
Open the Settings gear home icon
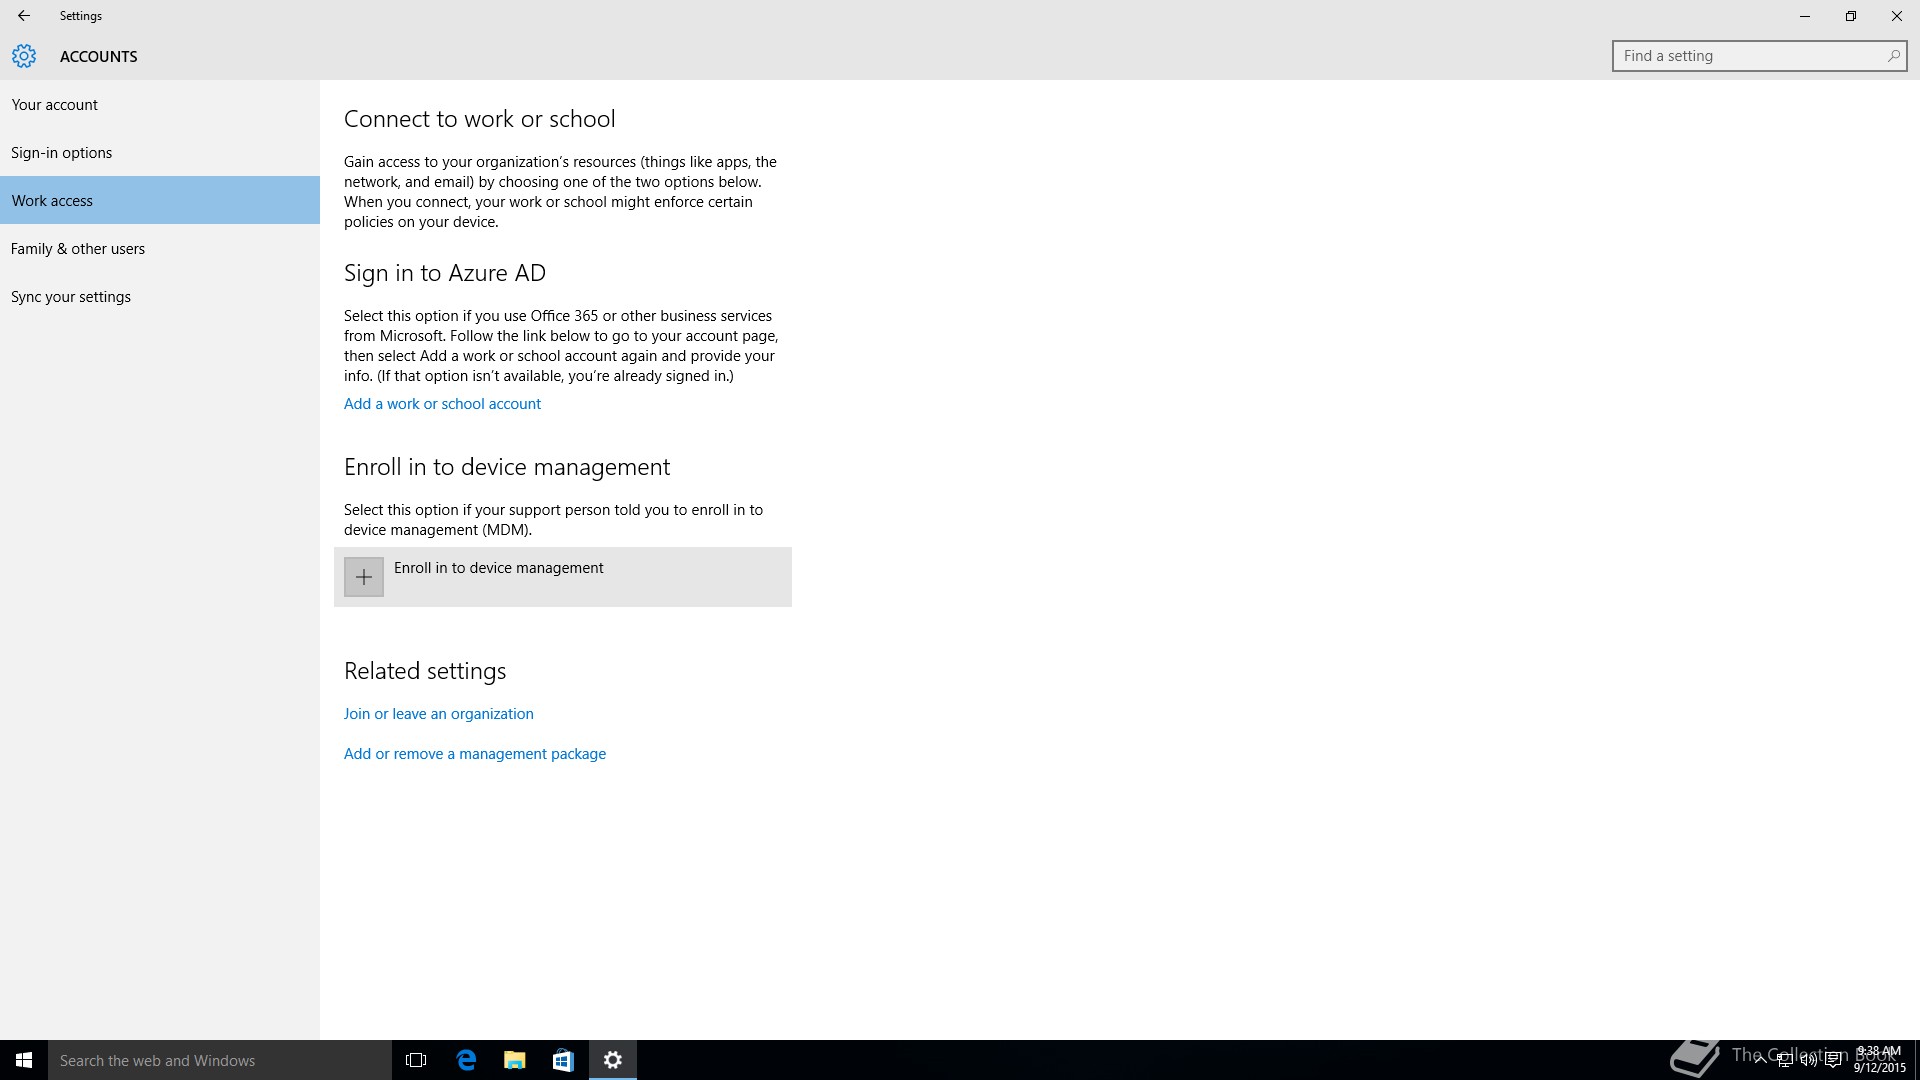pyautogui.click(x=24, y=56)
